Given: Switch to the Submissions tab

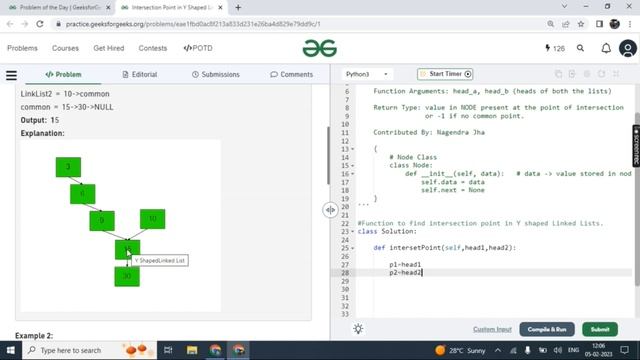Looking at the screenshot, I should (x=216, y=74).
